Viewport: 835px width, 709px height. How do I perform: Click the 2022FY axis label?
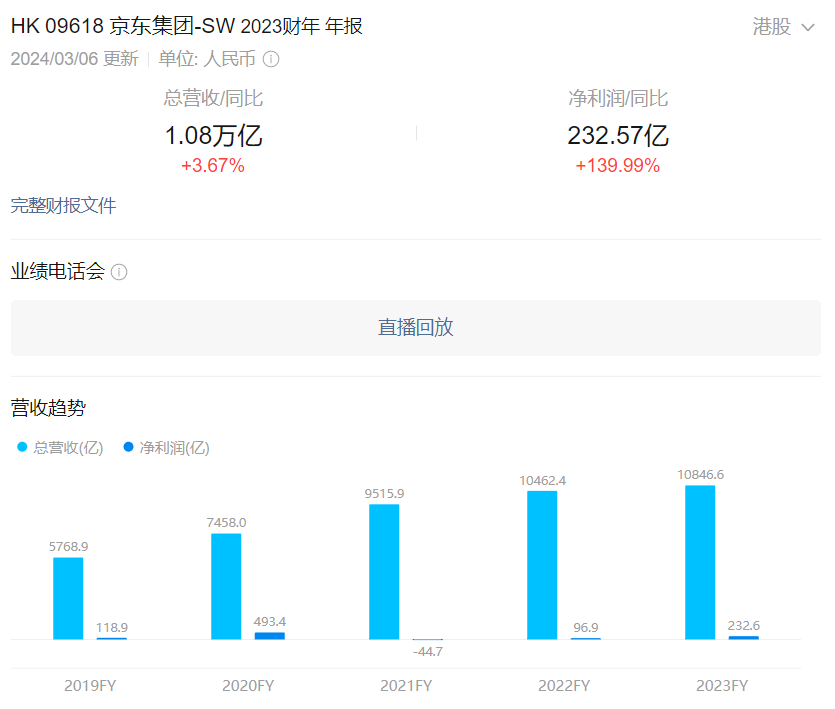[564, 686]
